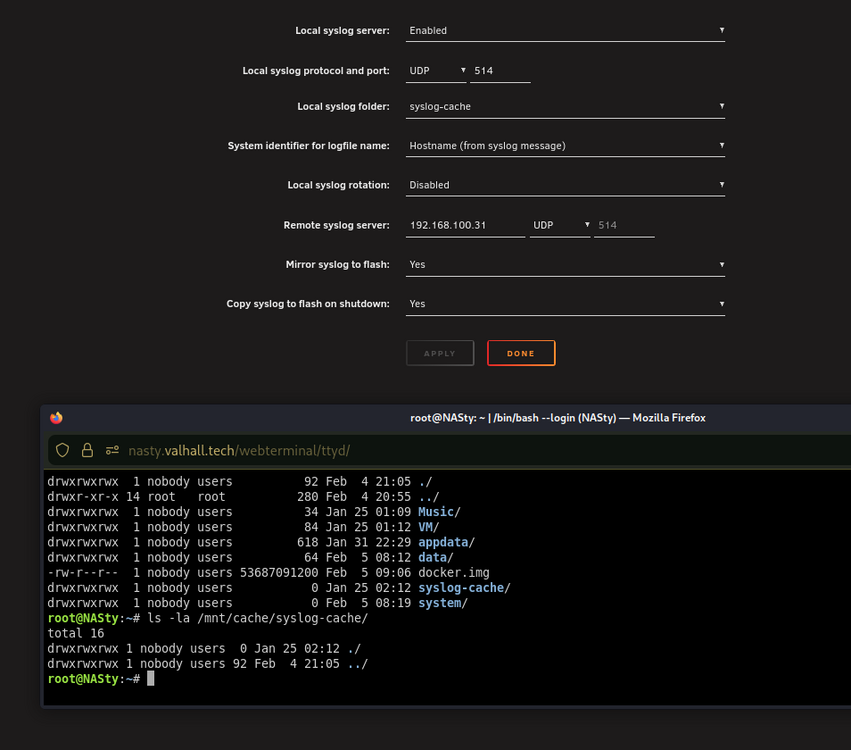Click the local syslog port 514 field
851x750 pixels.
[500, 71]
